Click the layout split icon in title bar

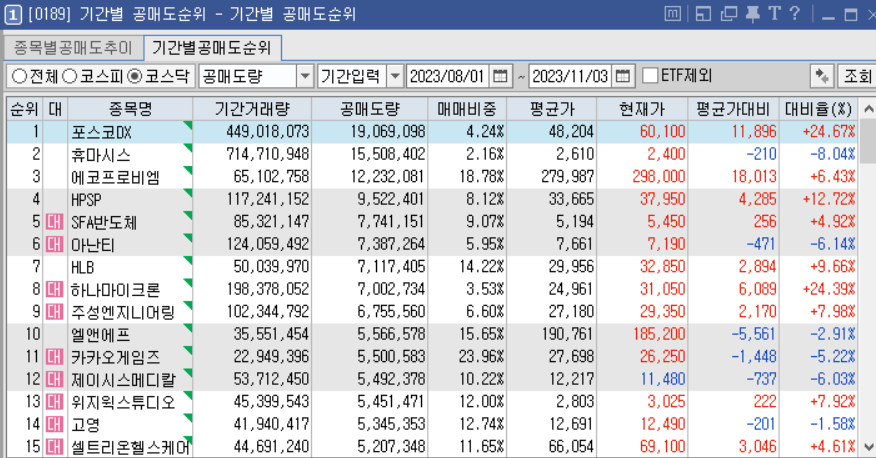[x=703, y=13]
